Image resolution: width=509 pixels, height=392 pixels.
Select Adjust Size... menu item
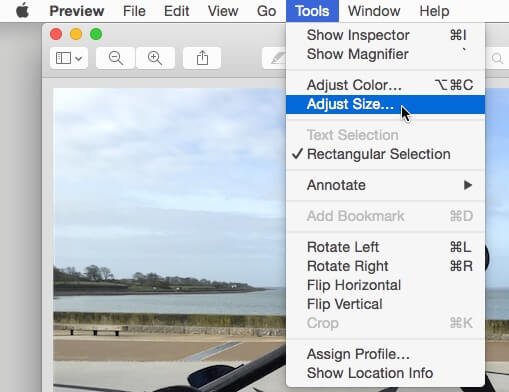(385, 104)
